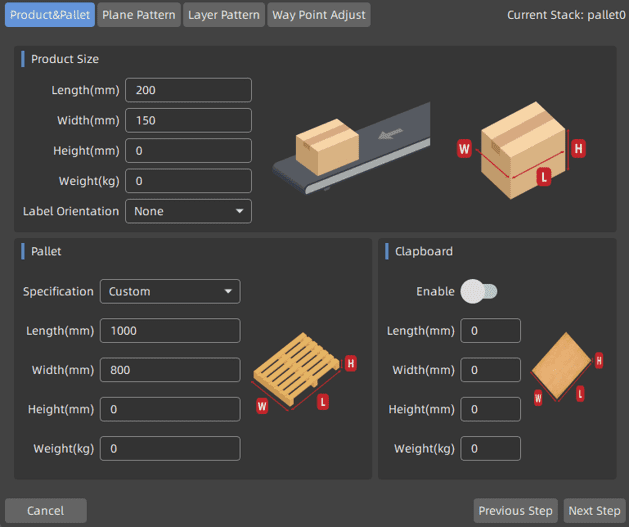Click the red L marker on pallet diagram

click(x=323, y=402)
